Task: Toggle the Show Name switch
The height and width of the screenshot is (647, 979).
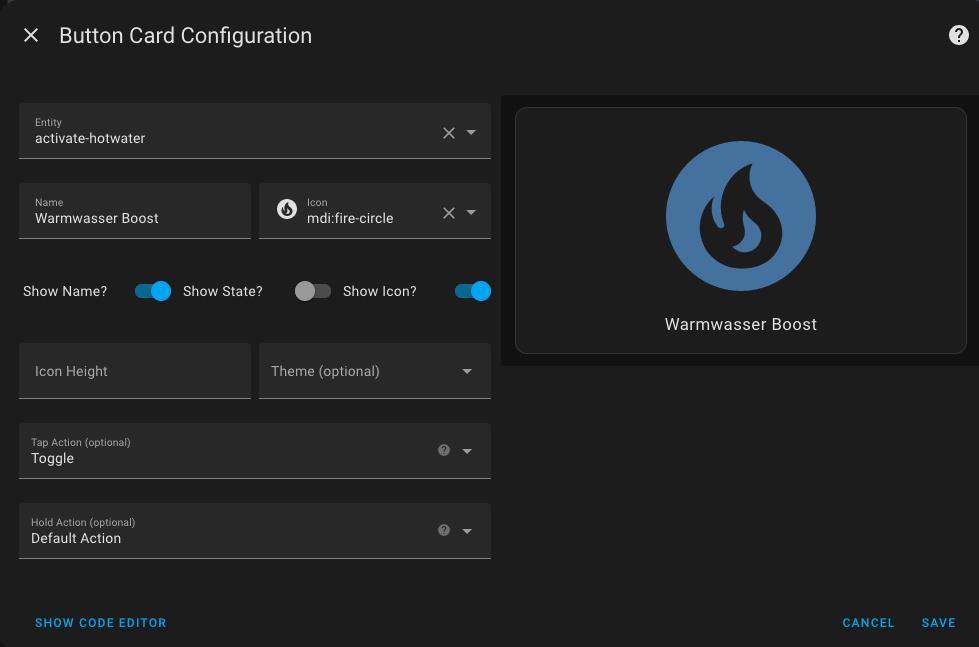Action: pos(153,291)
